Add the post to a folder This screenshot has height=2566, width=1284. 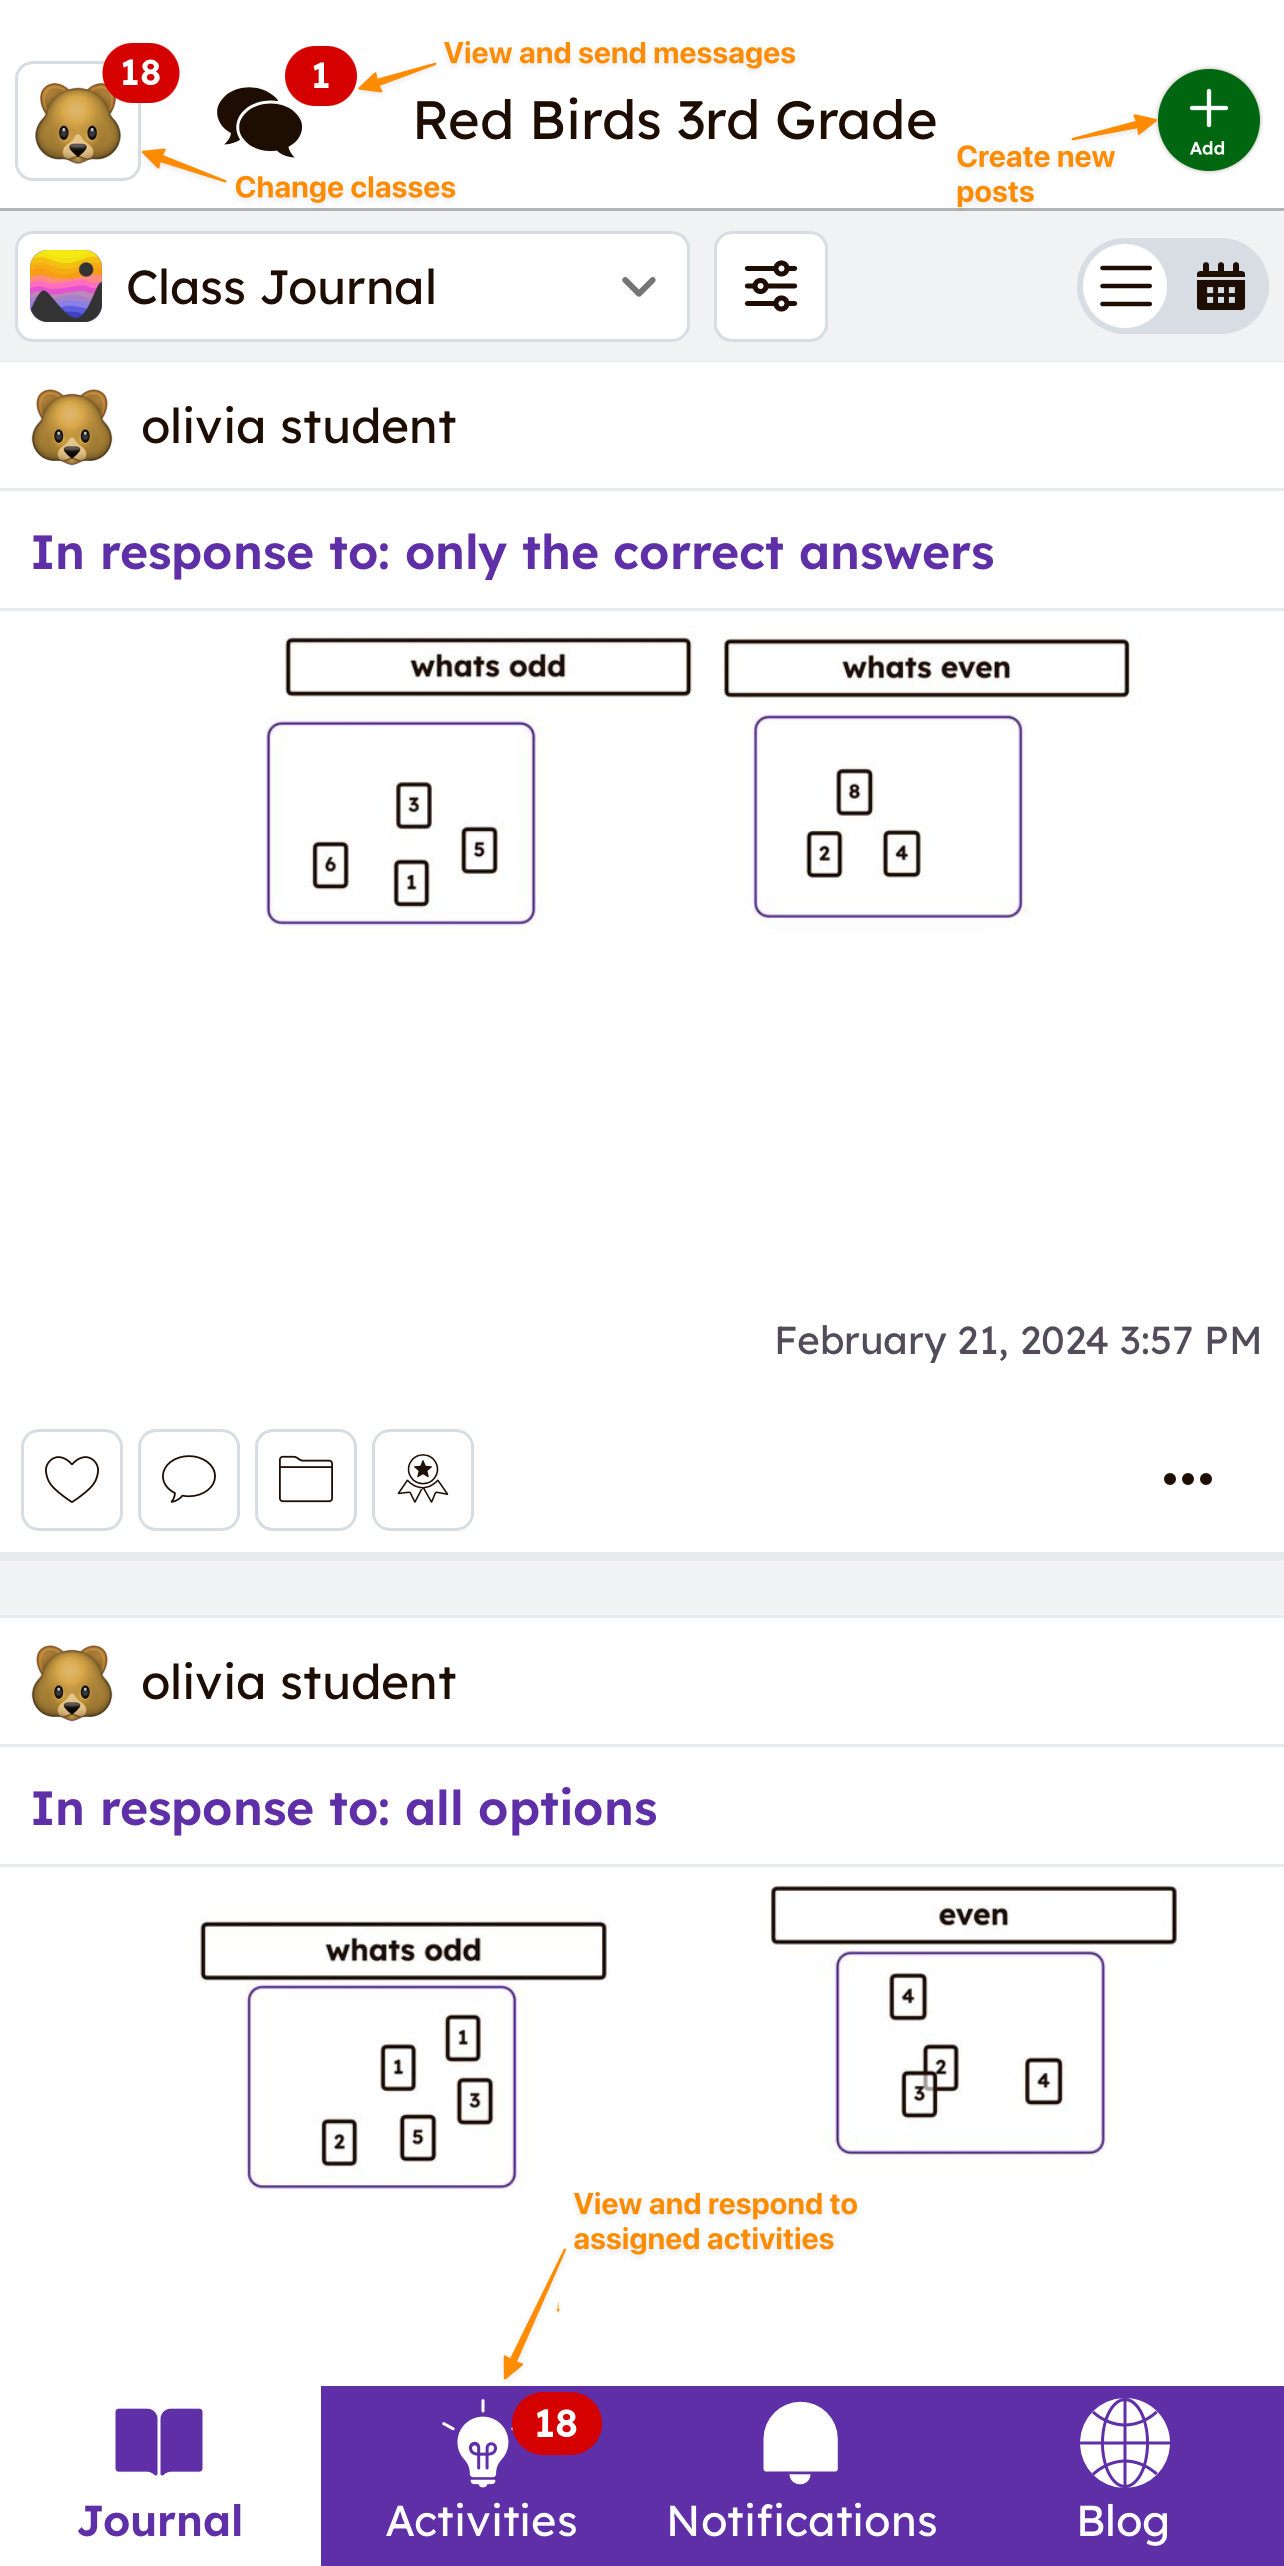pos(305,1480)
